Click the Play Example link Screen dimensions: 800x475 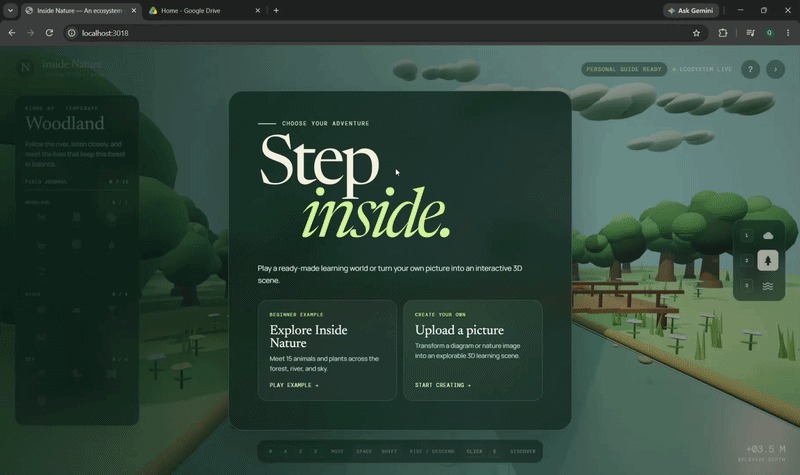(x=294, y=385)
